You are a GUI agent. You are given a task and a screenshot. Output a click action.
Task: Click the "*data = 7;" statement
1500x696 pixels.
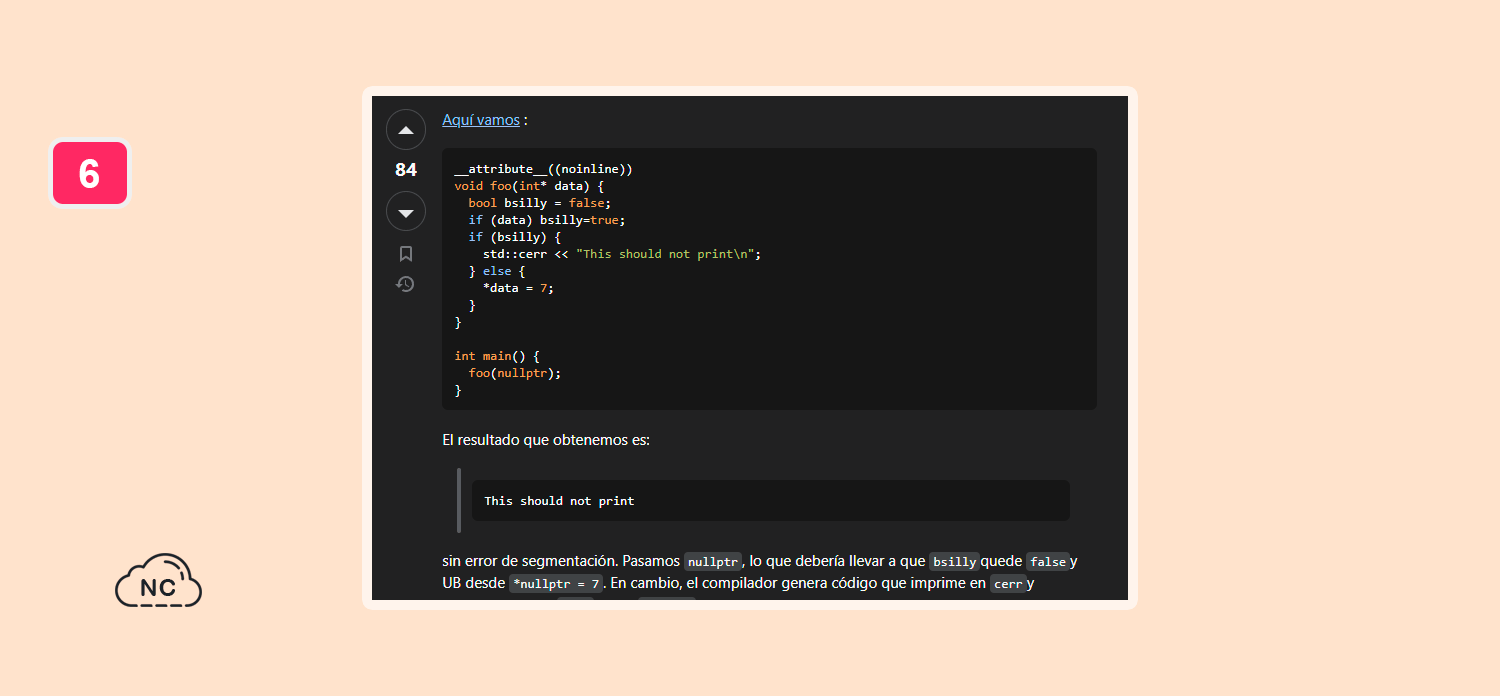[518, 288]
